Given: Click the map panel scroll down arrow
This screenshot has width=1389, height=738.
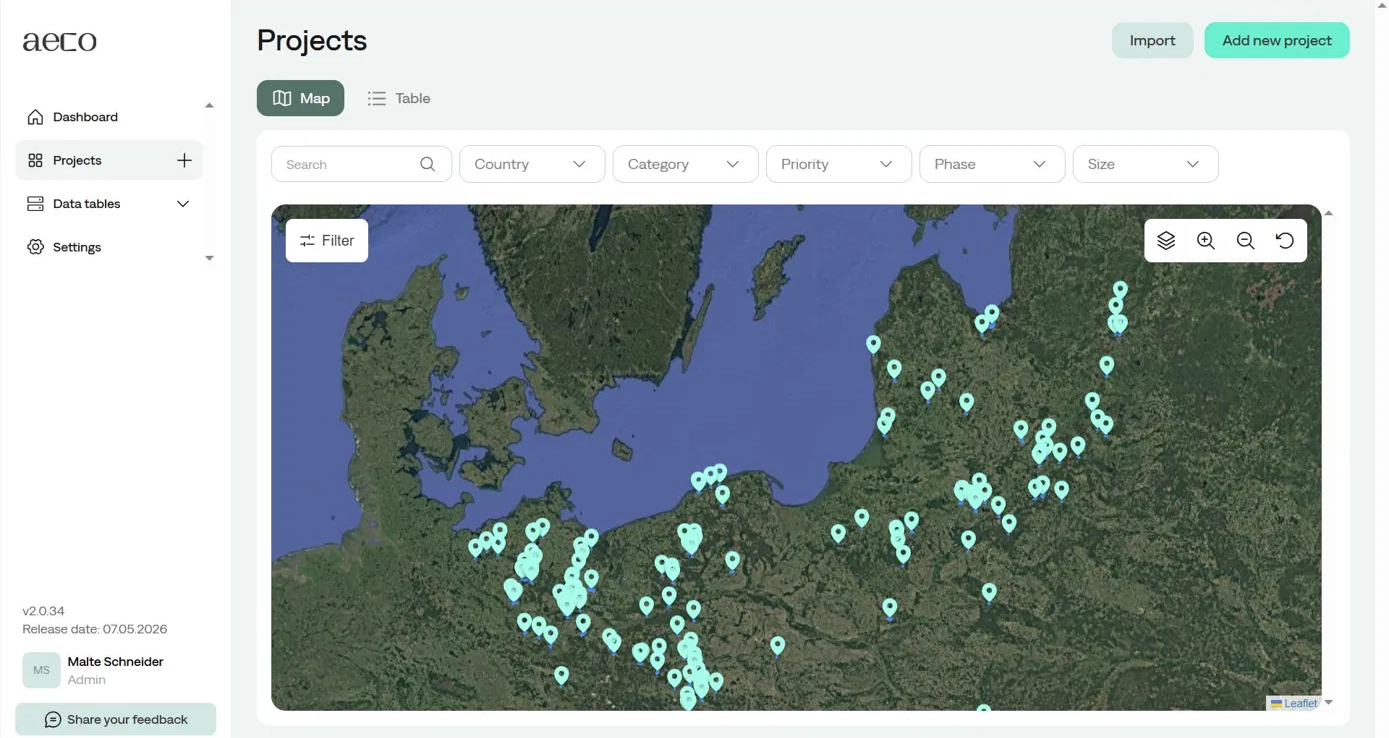Looking at the screenshot, I should (1329, 703).
